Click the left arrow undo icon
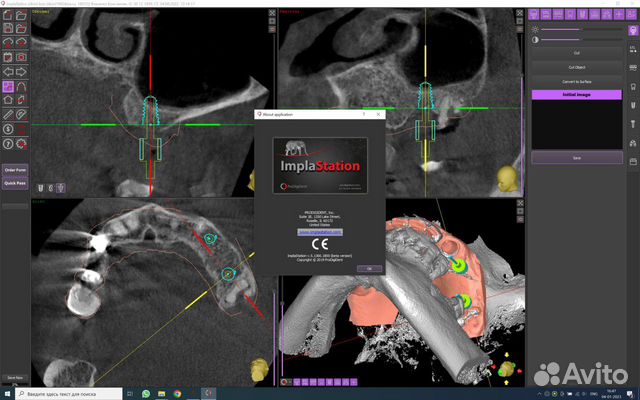This screenshot has width=640, height=400. coord(9,72)
